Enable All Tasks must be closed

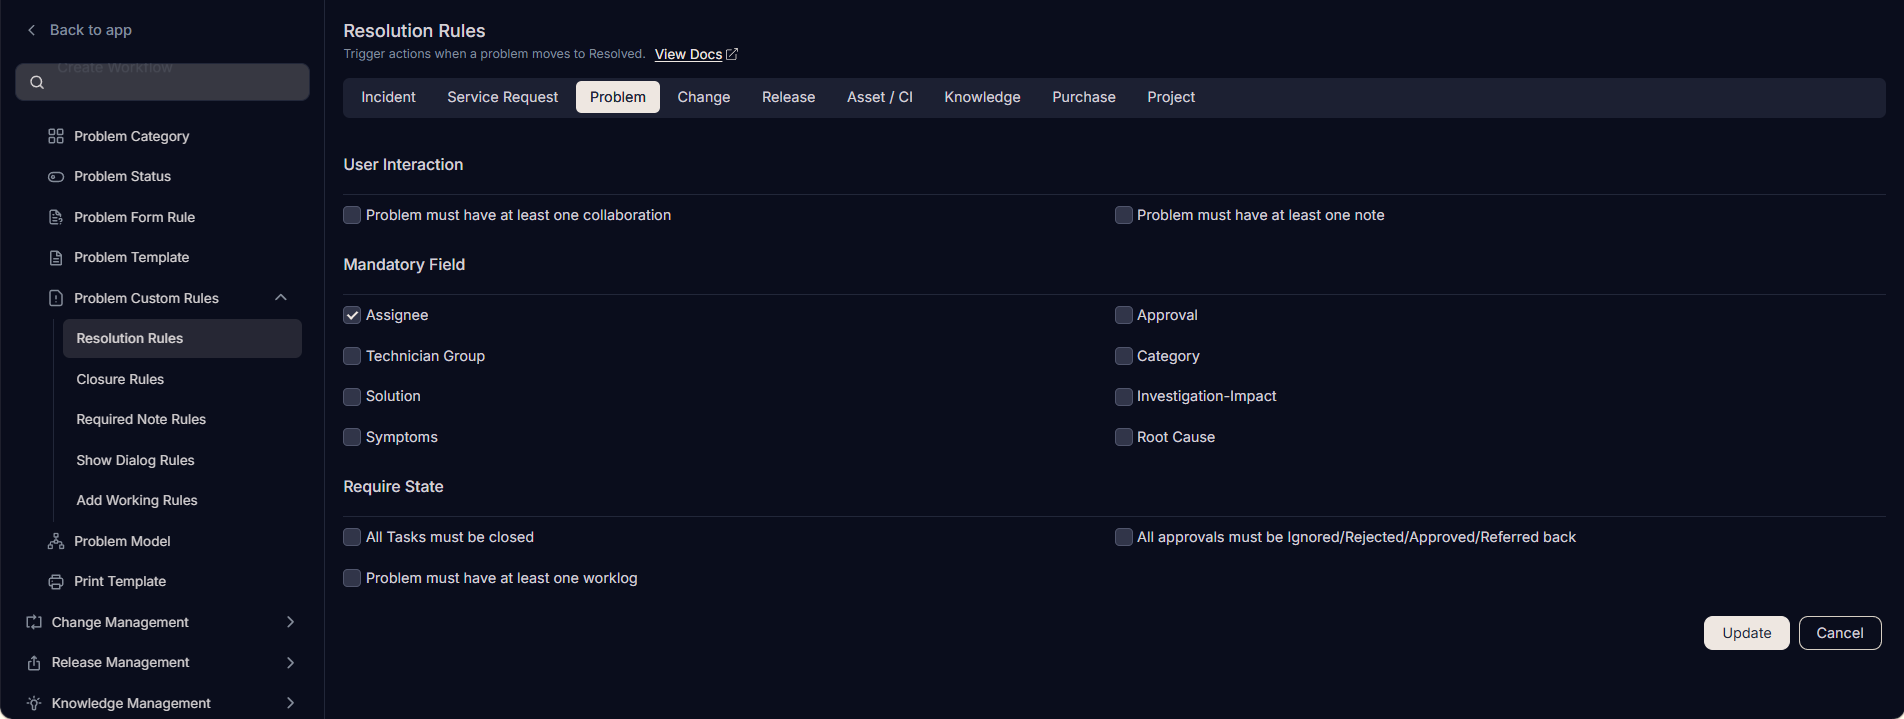[x=352, y=537]
